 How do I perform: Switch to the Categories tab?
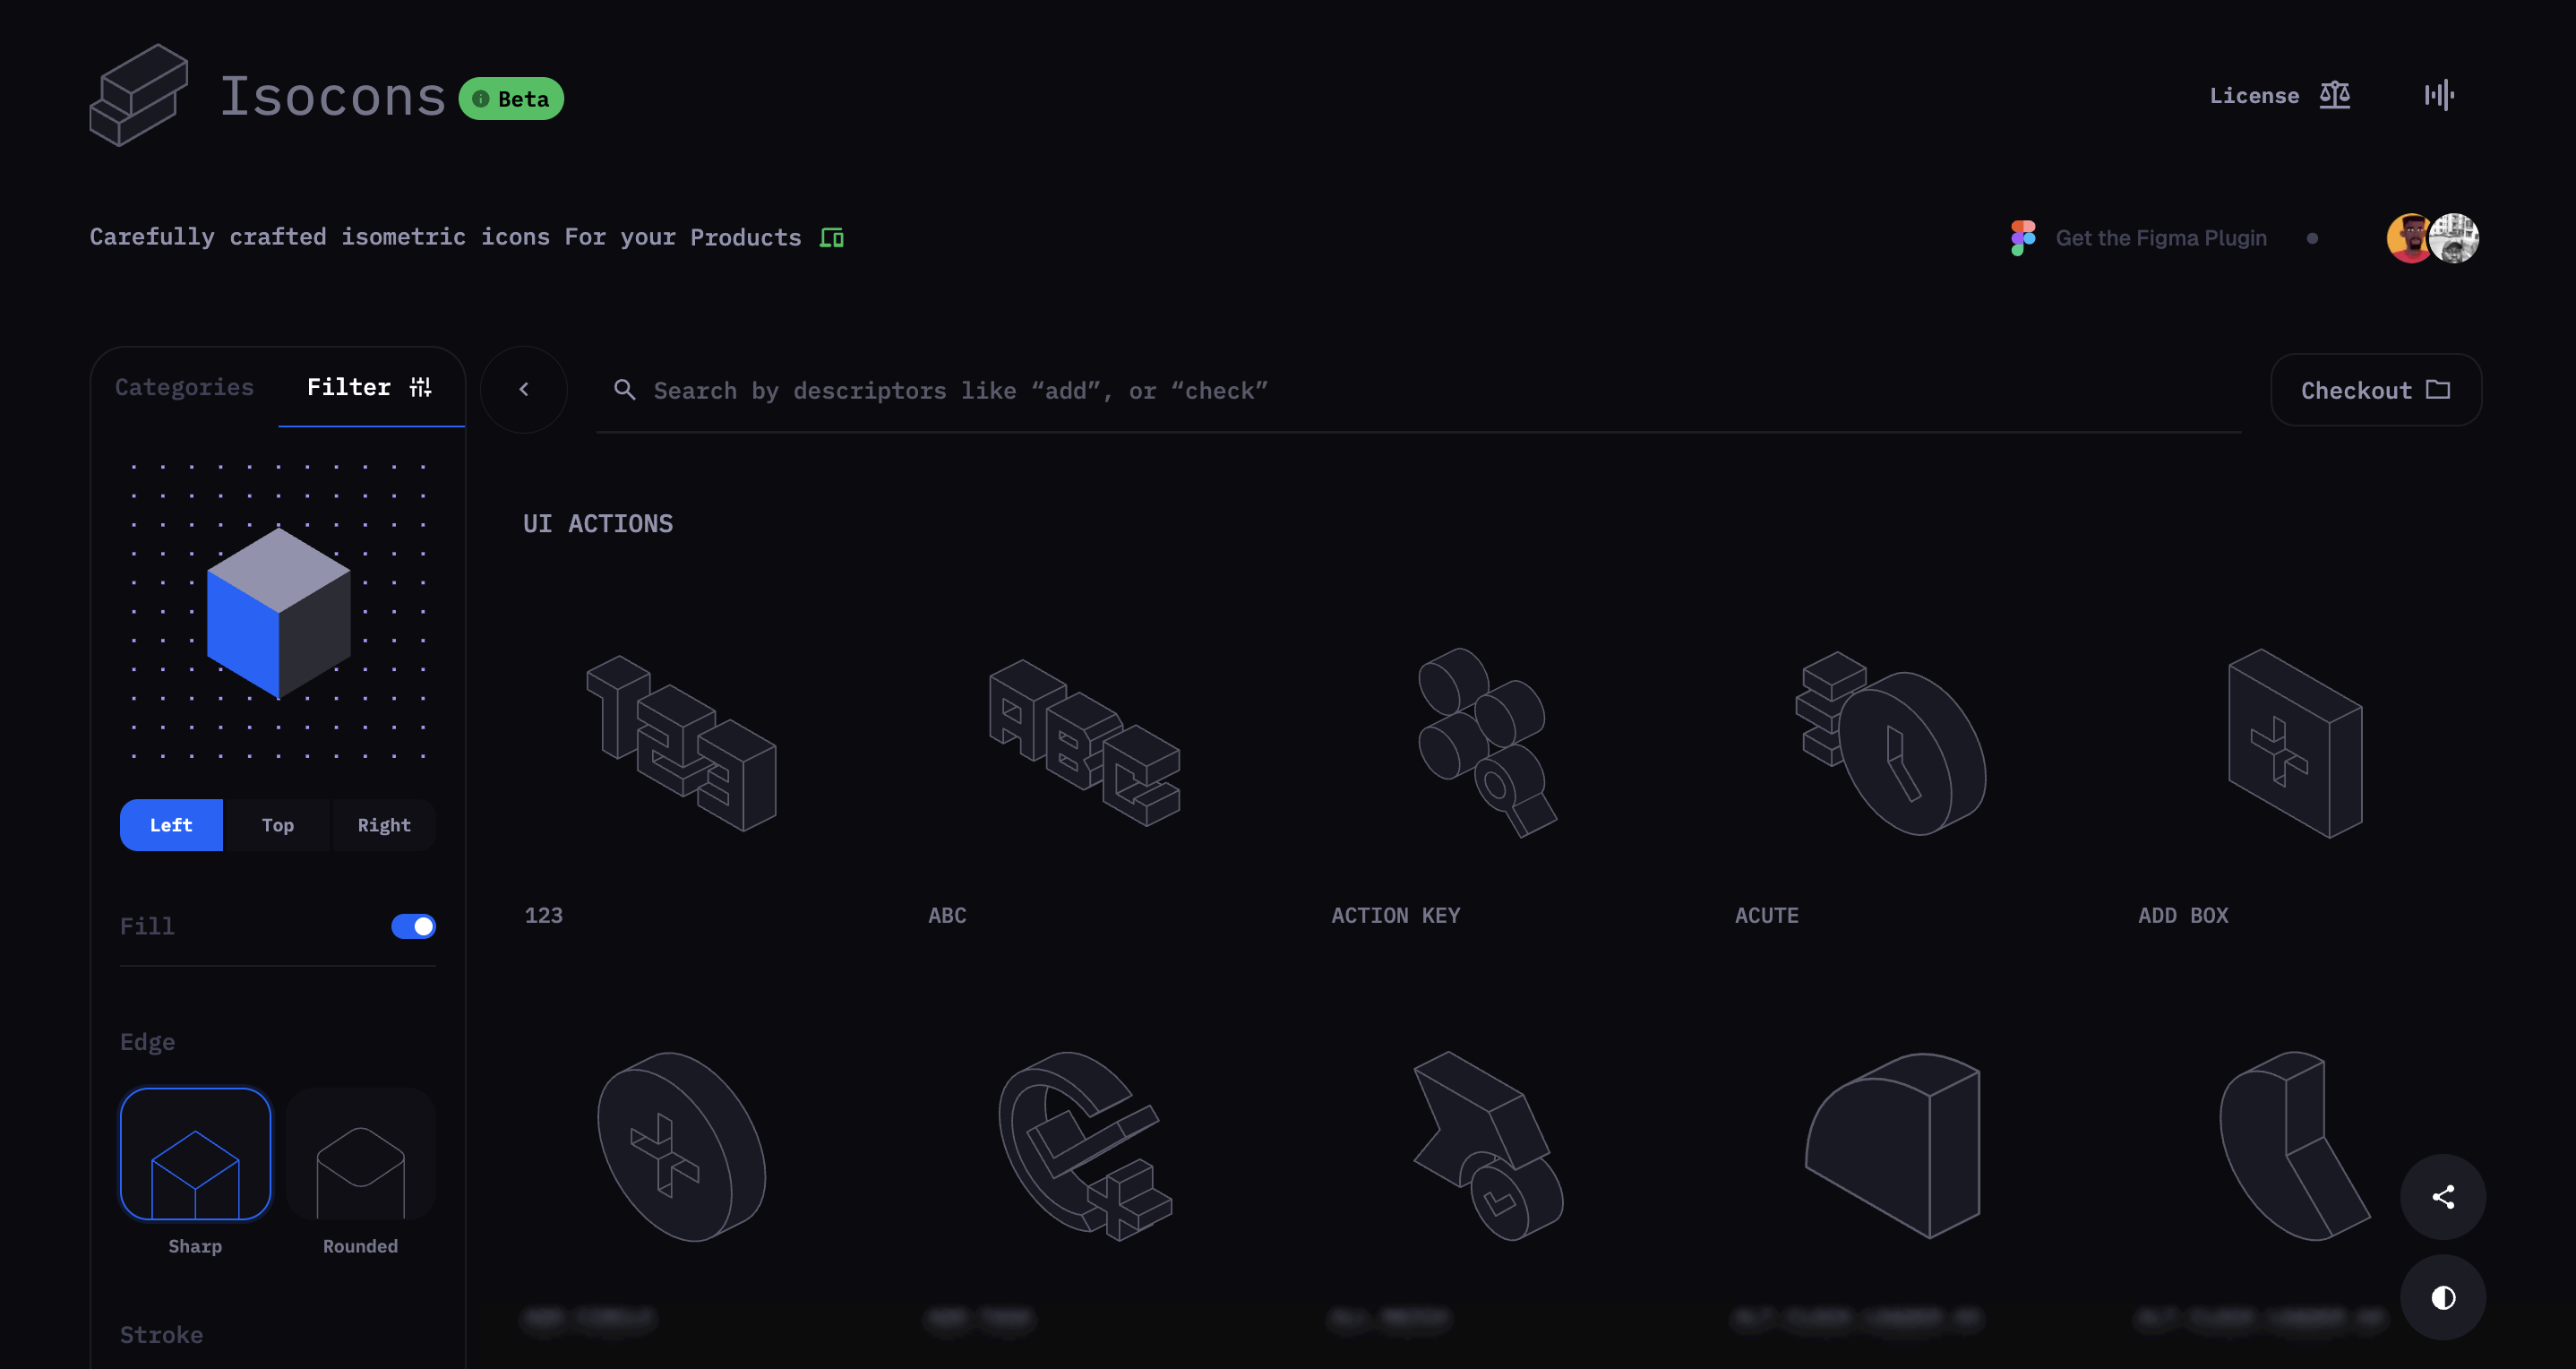tap(184, 387)
